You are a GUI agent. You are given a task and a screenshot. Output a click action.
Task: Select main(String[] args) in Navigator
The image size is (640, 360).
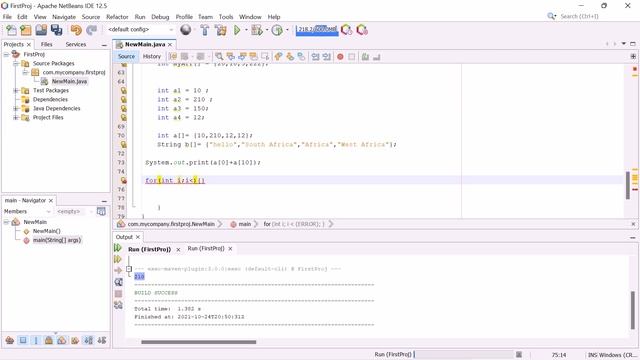pyautogui.click(x=57, y=240)
